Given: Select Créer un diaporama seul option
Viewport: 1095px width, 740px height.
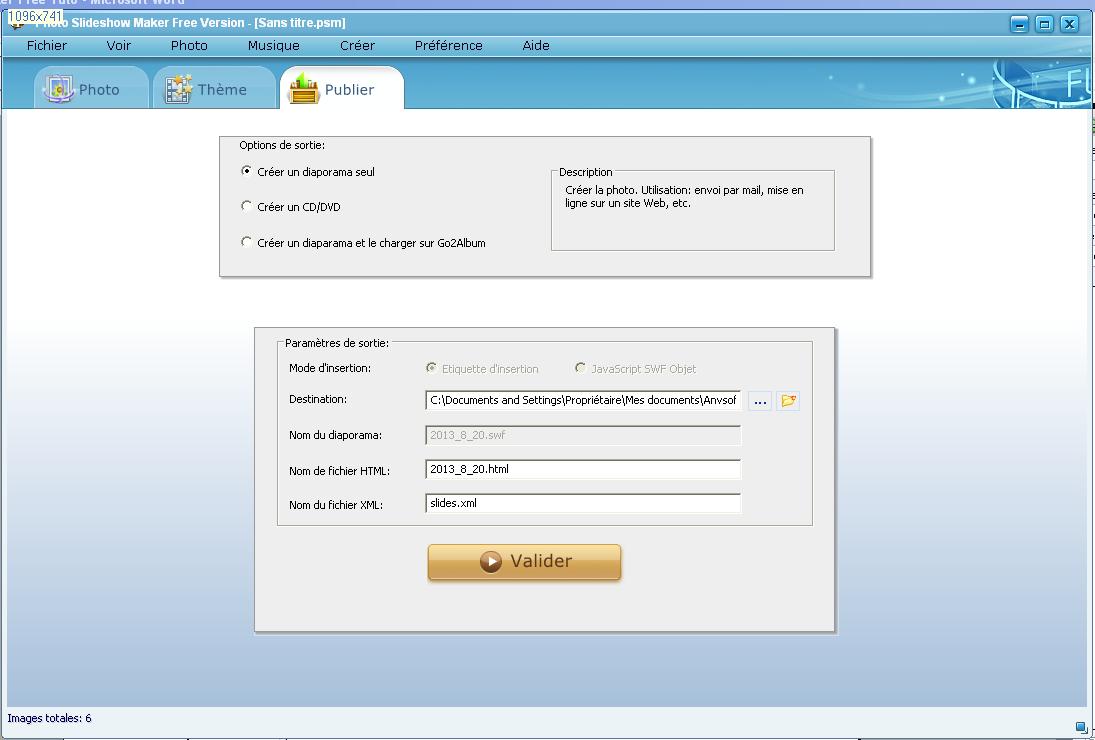Looking at the screenshot, I should click(x=247, y=171).
